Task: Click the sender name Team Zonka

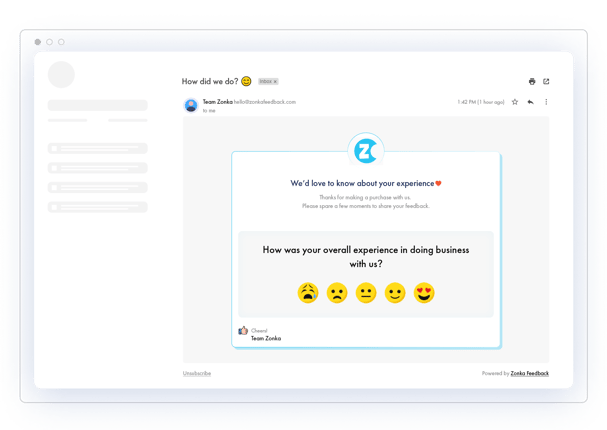Action: click(217, 102)
